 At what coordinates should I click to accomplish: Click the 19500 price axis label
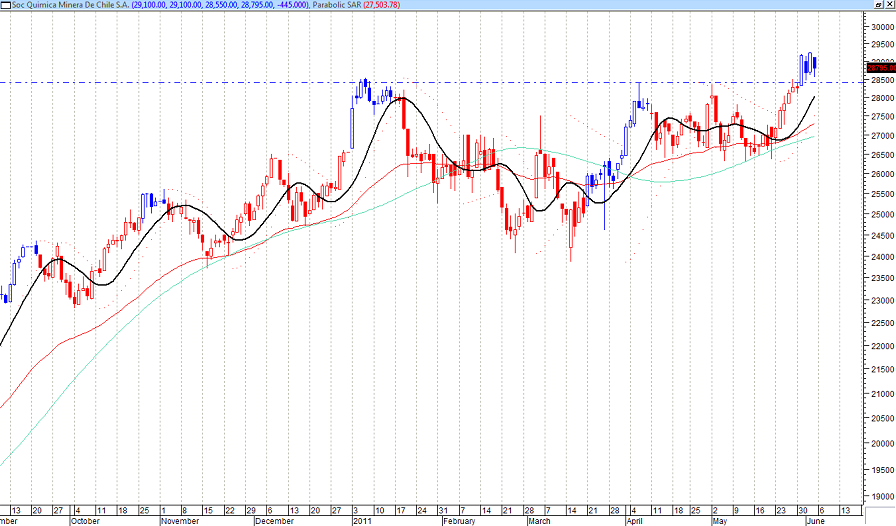(x=883, y=470)
